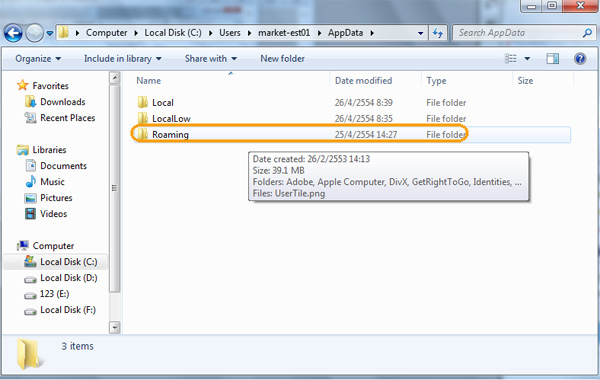Select Users in the address breadcrumb
This screenshot has height=380, width=600.
[230, 33]
